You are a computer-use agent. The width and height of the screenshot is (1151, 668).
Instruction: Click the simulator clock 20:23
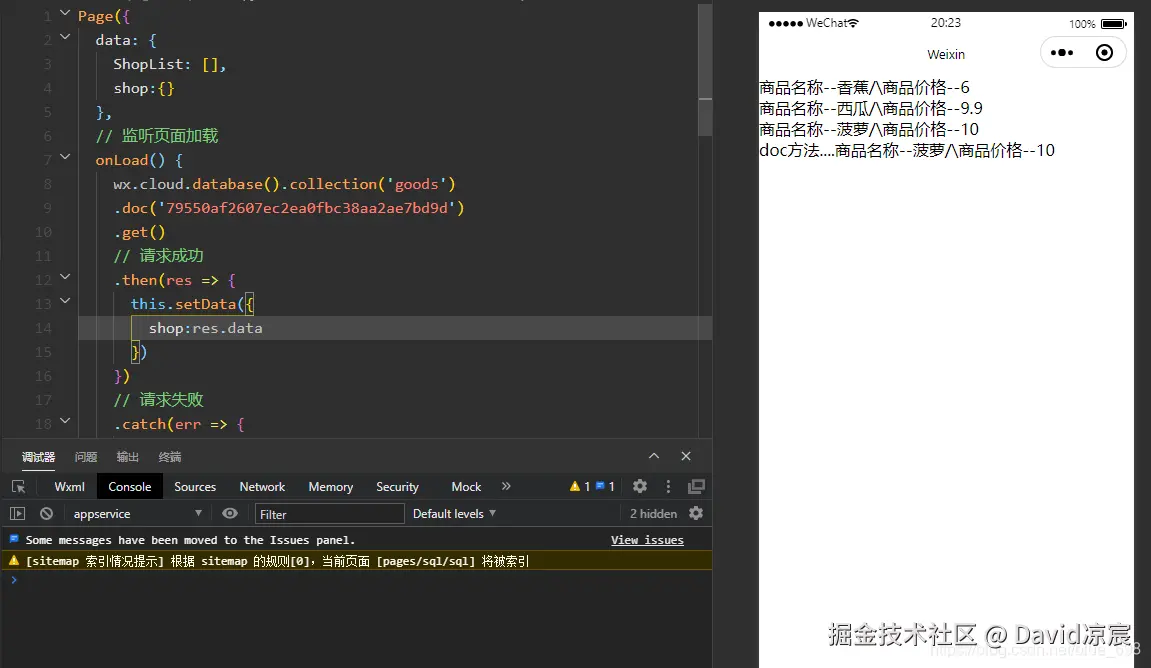pyautogui.click(x=945, y=23)
